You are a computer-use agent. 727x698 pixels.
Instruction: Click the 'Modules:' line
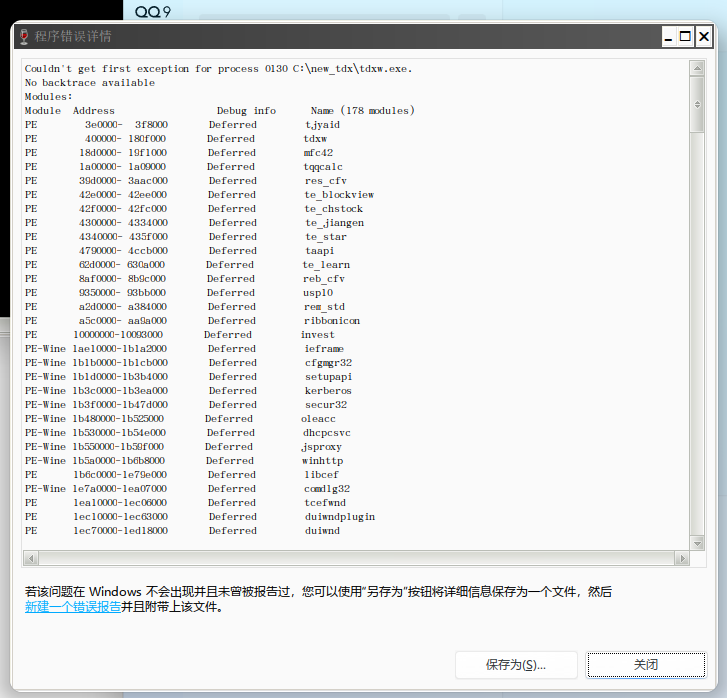click(x=49, y=96)
